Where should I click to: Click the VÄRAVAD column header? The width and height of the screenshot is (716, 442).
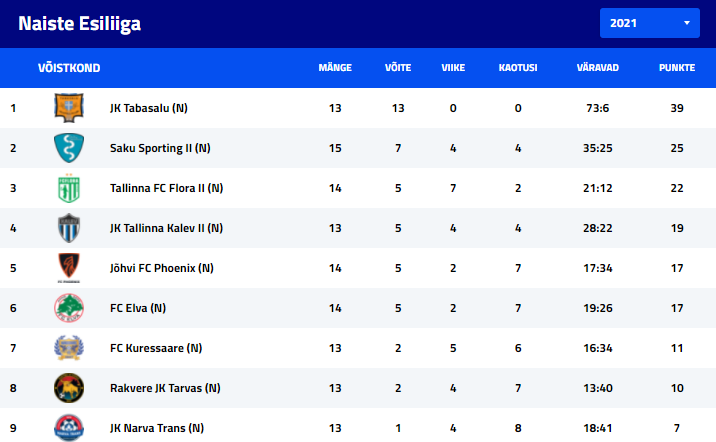(x=598, y=68)
